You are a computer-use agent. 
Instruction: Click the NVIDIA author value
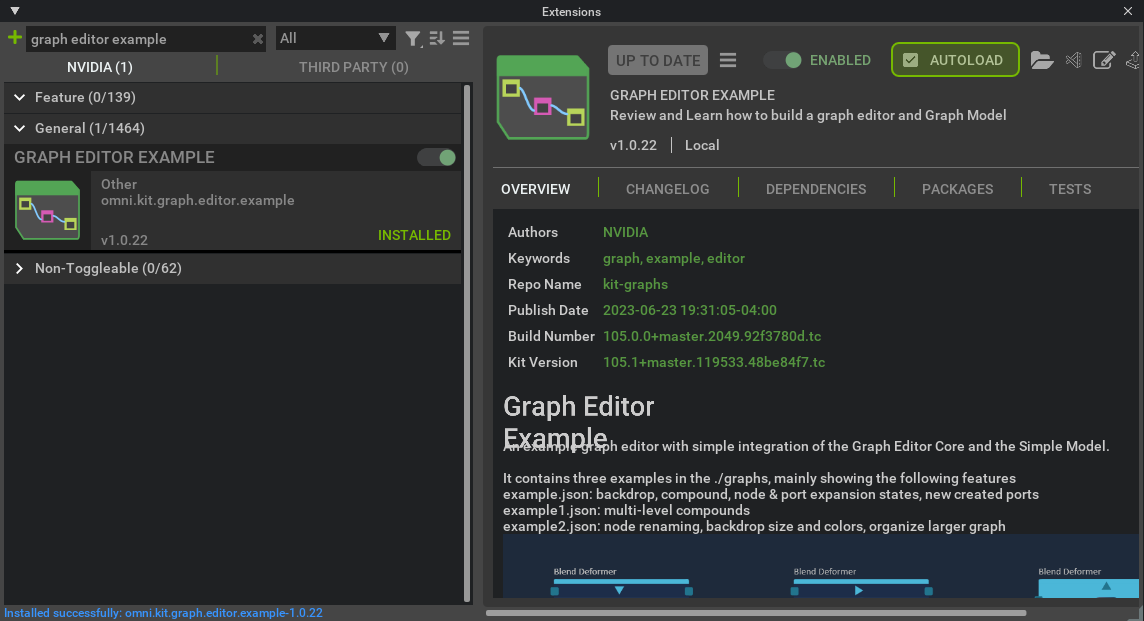pos(625,232)
